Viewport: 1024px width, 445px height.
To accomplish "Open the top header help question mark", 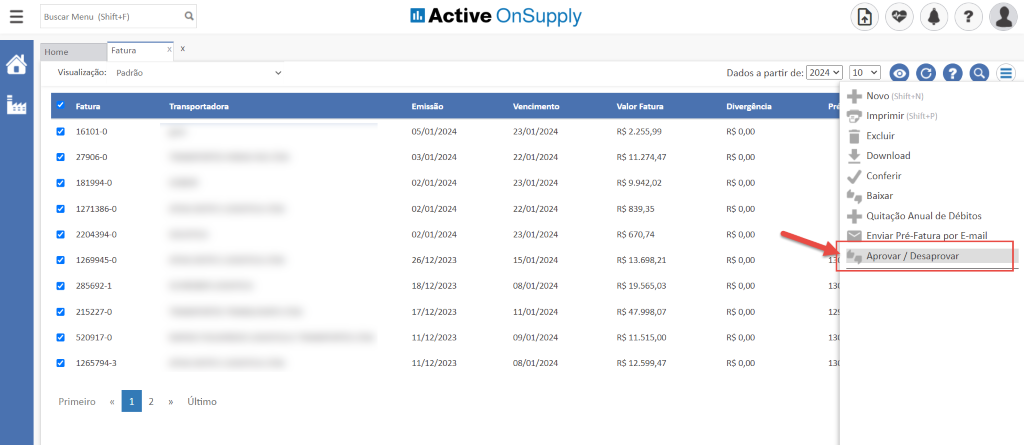I will pyautogui.click(x=968, y=17).
